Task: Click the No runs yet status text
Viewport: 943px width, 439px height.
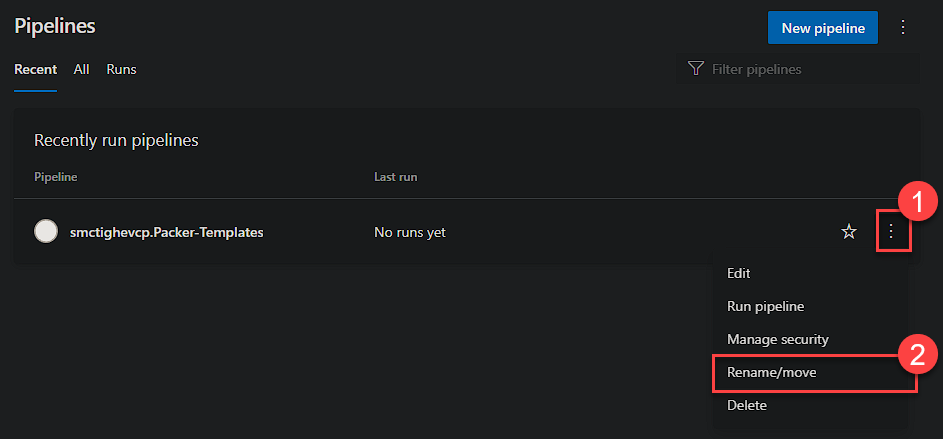Action: pyautogui.click(x=410, y=232)
